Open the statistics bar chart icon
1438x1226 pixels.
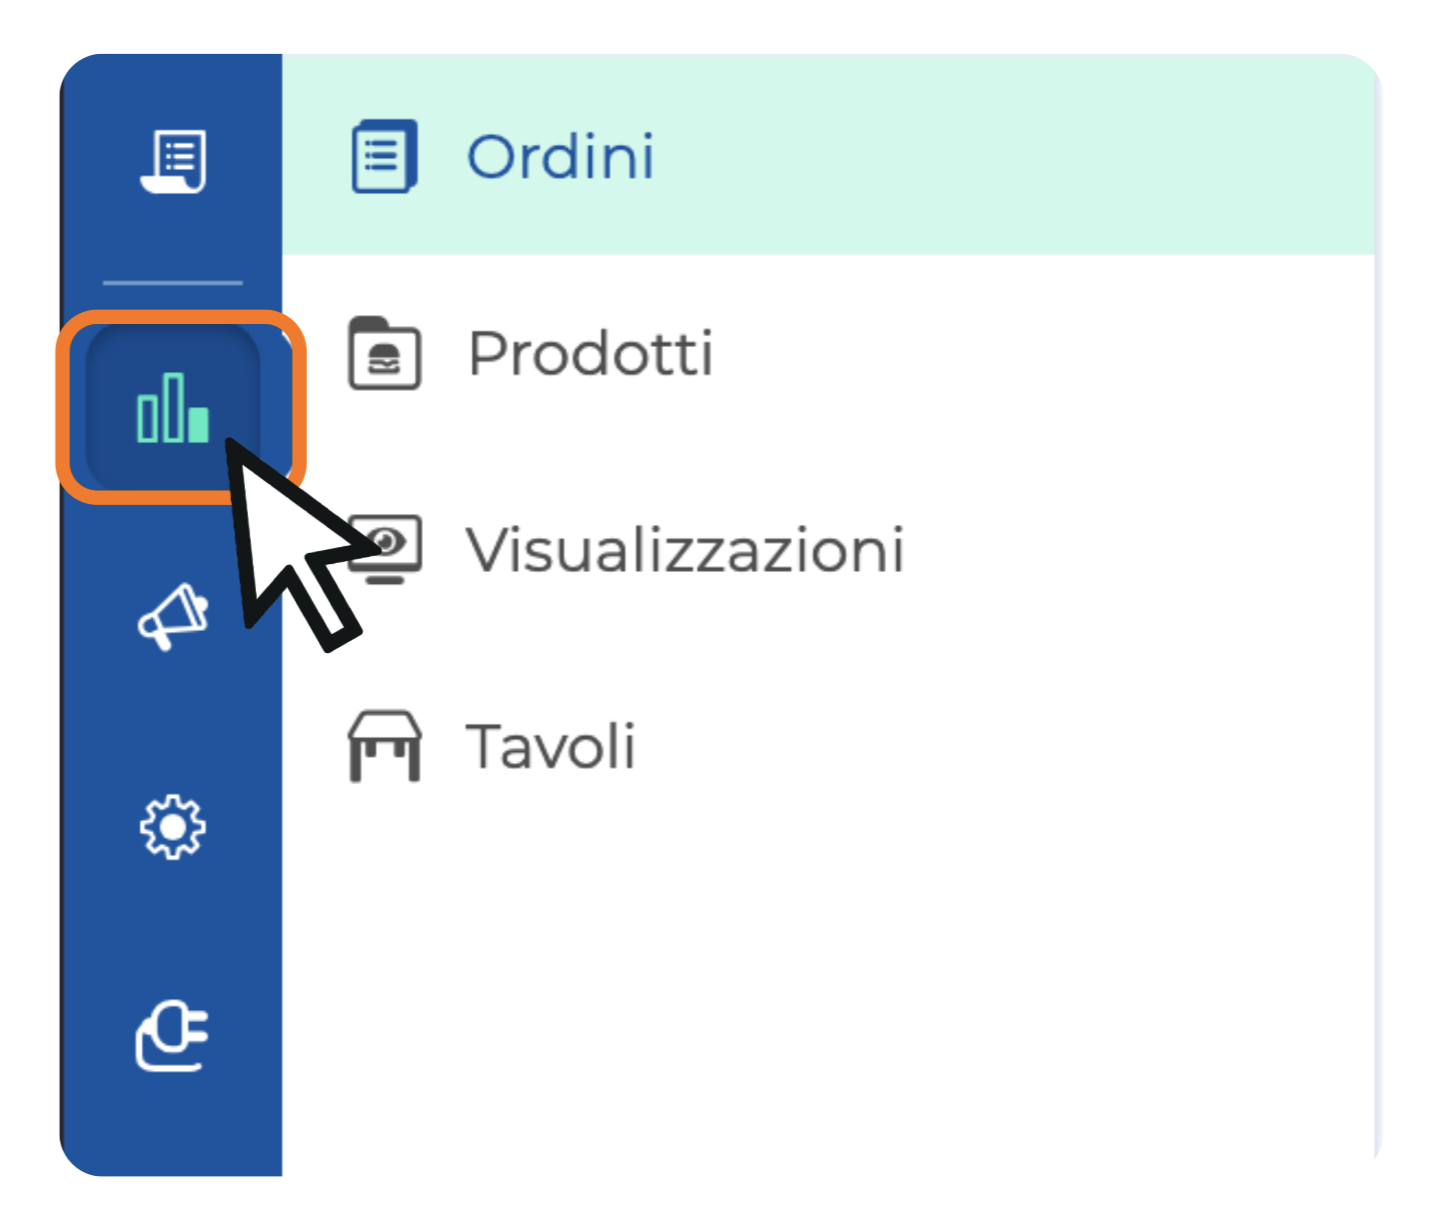pos(173,407)
